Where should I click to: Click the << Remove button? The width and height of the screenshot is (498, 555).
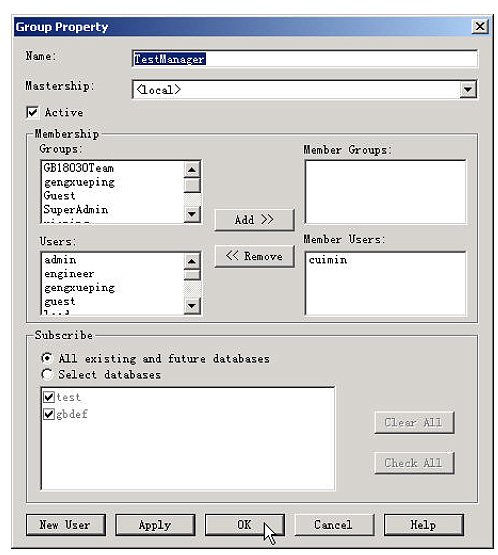[254, 256]
